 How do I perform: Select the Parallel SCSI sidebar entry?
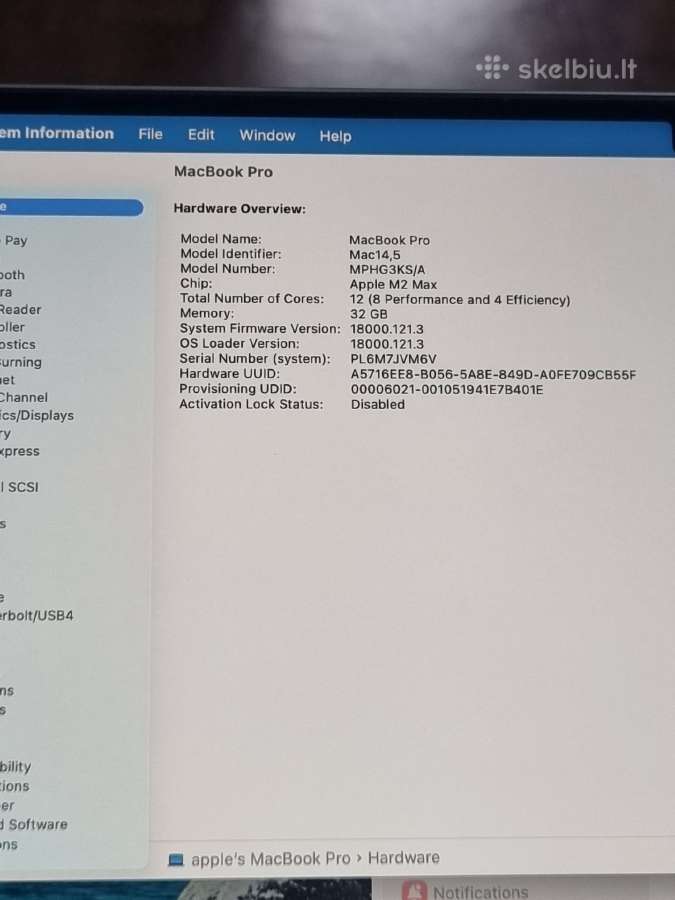(x=19, y=487)
